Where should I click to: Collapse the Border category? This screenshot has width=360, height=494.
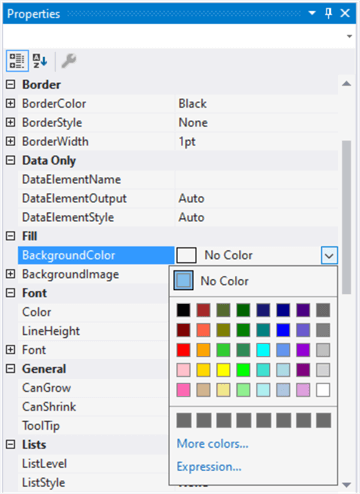tap(11, 84)
